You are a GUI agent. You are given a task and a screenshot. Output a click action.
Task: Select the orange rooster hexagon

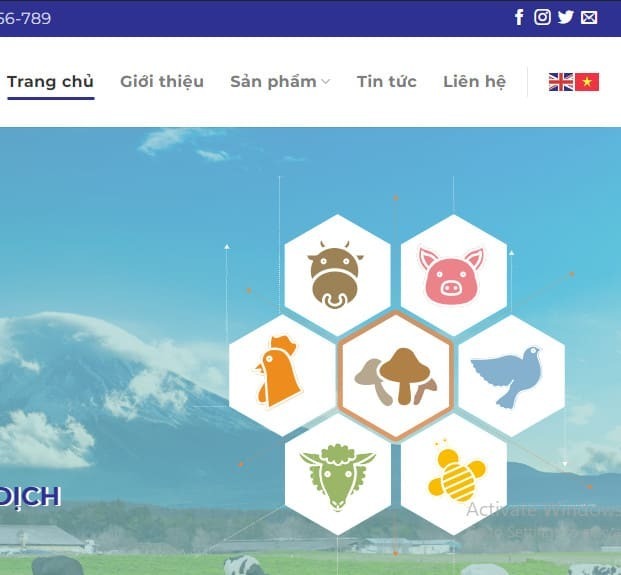point(282,375)
